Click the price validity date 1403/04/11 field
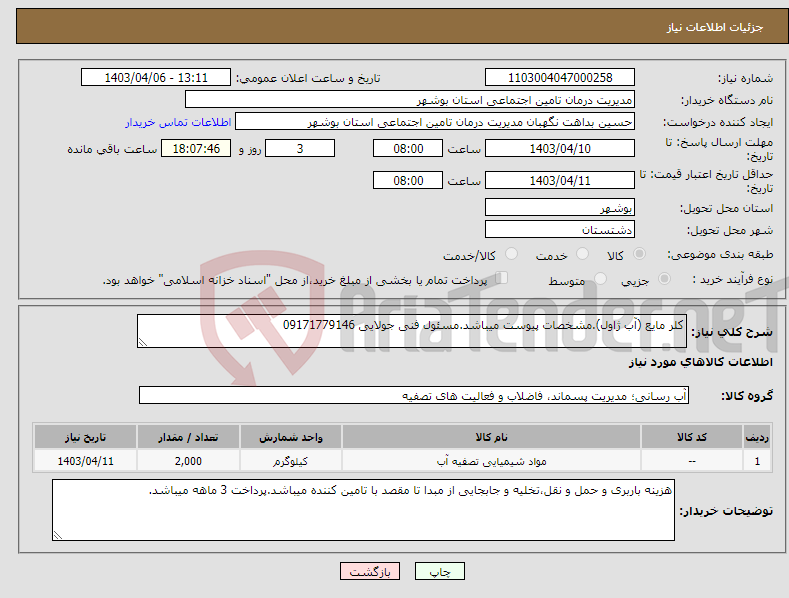Screen dimensions: 789x598 click(x=560, y=180)
